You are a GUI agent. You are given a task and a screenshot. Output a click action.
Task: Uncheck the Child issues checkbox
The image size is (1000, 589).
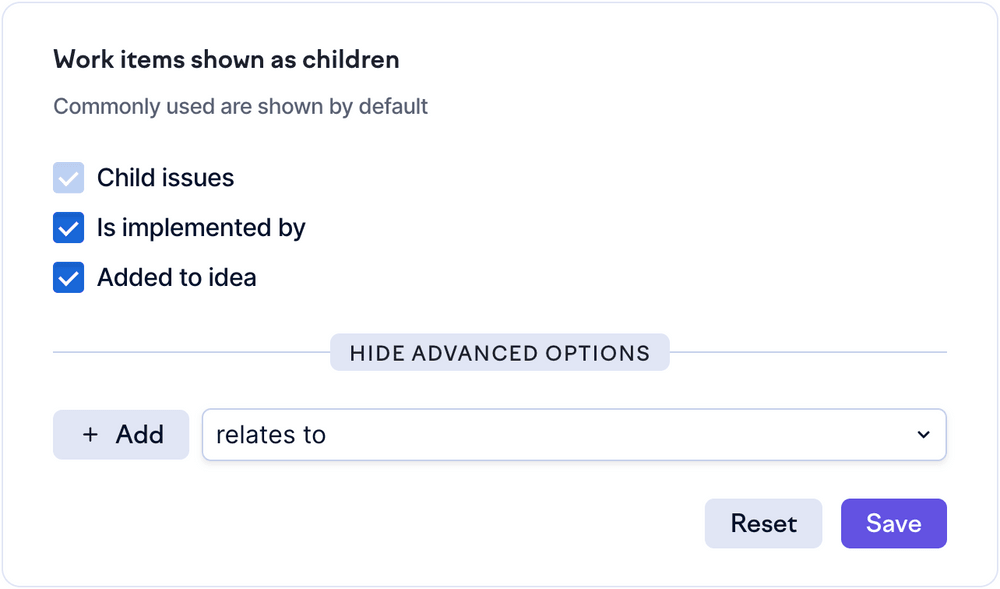click(x=68, y=179)
